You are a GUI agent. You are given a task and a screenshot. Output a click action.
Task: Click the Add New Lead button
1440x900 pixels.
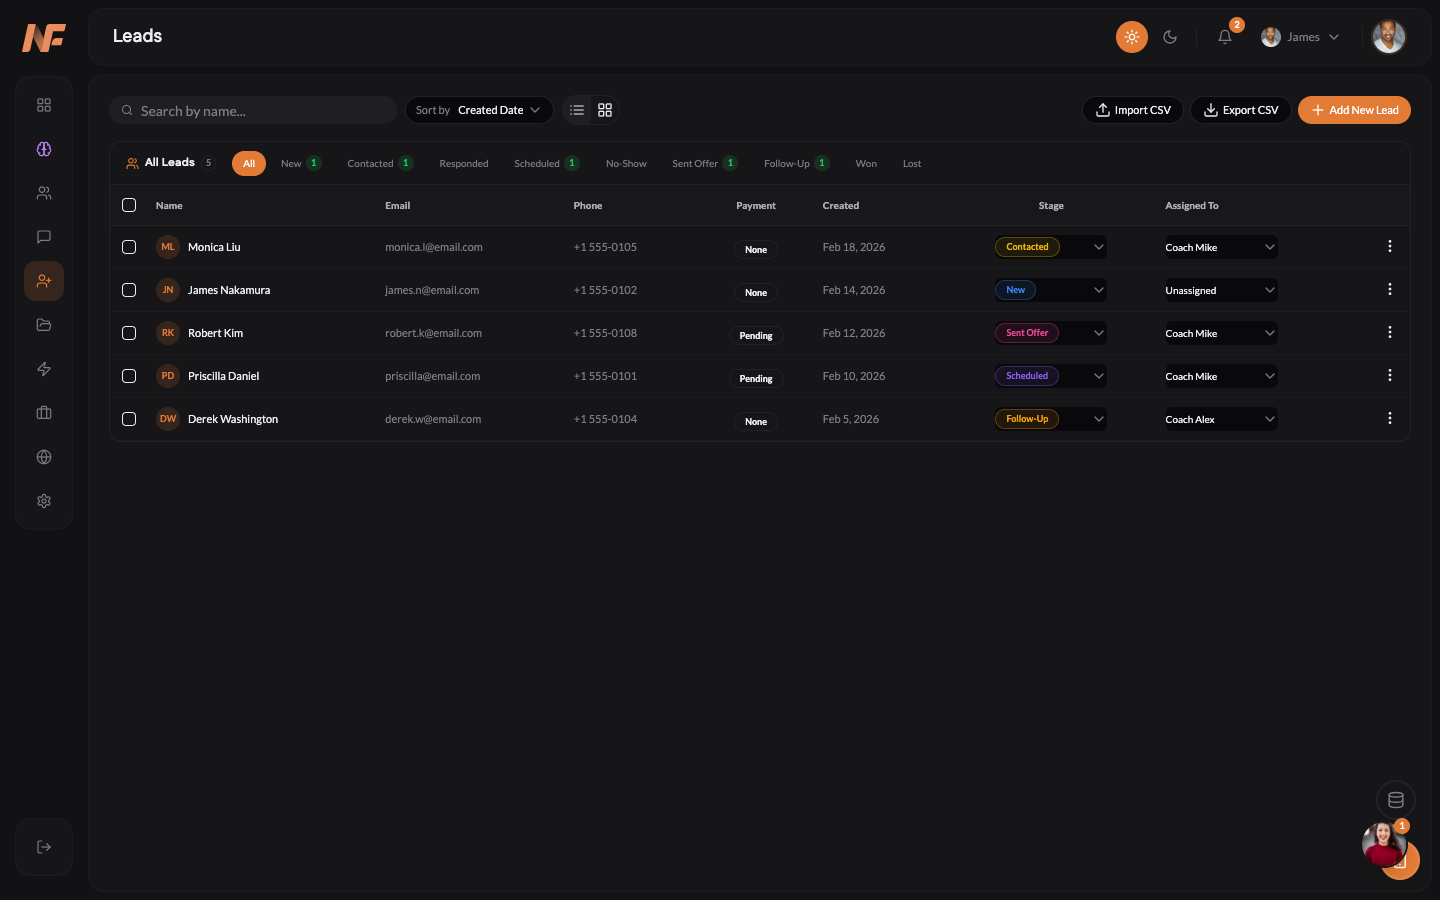(1354, 110)
